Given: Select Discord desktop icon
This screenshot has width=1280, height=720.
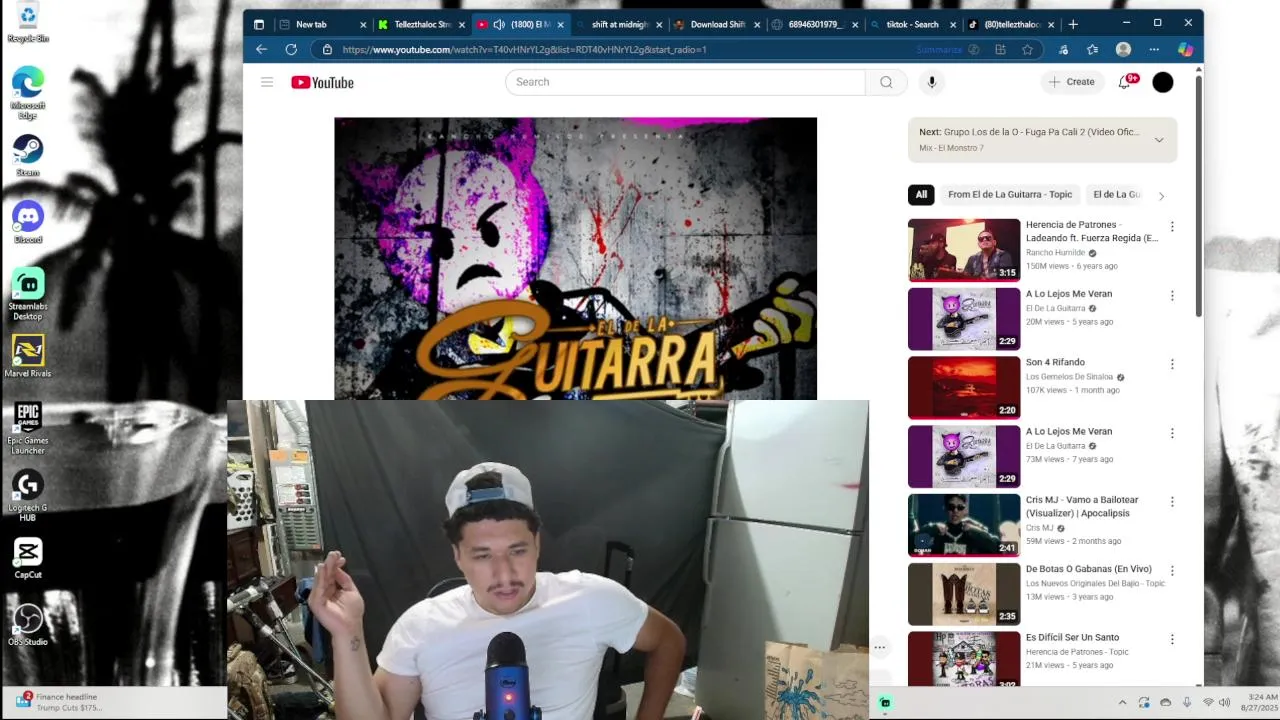Looking at the screenshot, I should click(x=28, y=222).
